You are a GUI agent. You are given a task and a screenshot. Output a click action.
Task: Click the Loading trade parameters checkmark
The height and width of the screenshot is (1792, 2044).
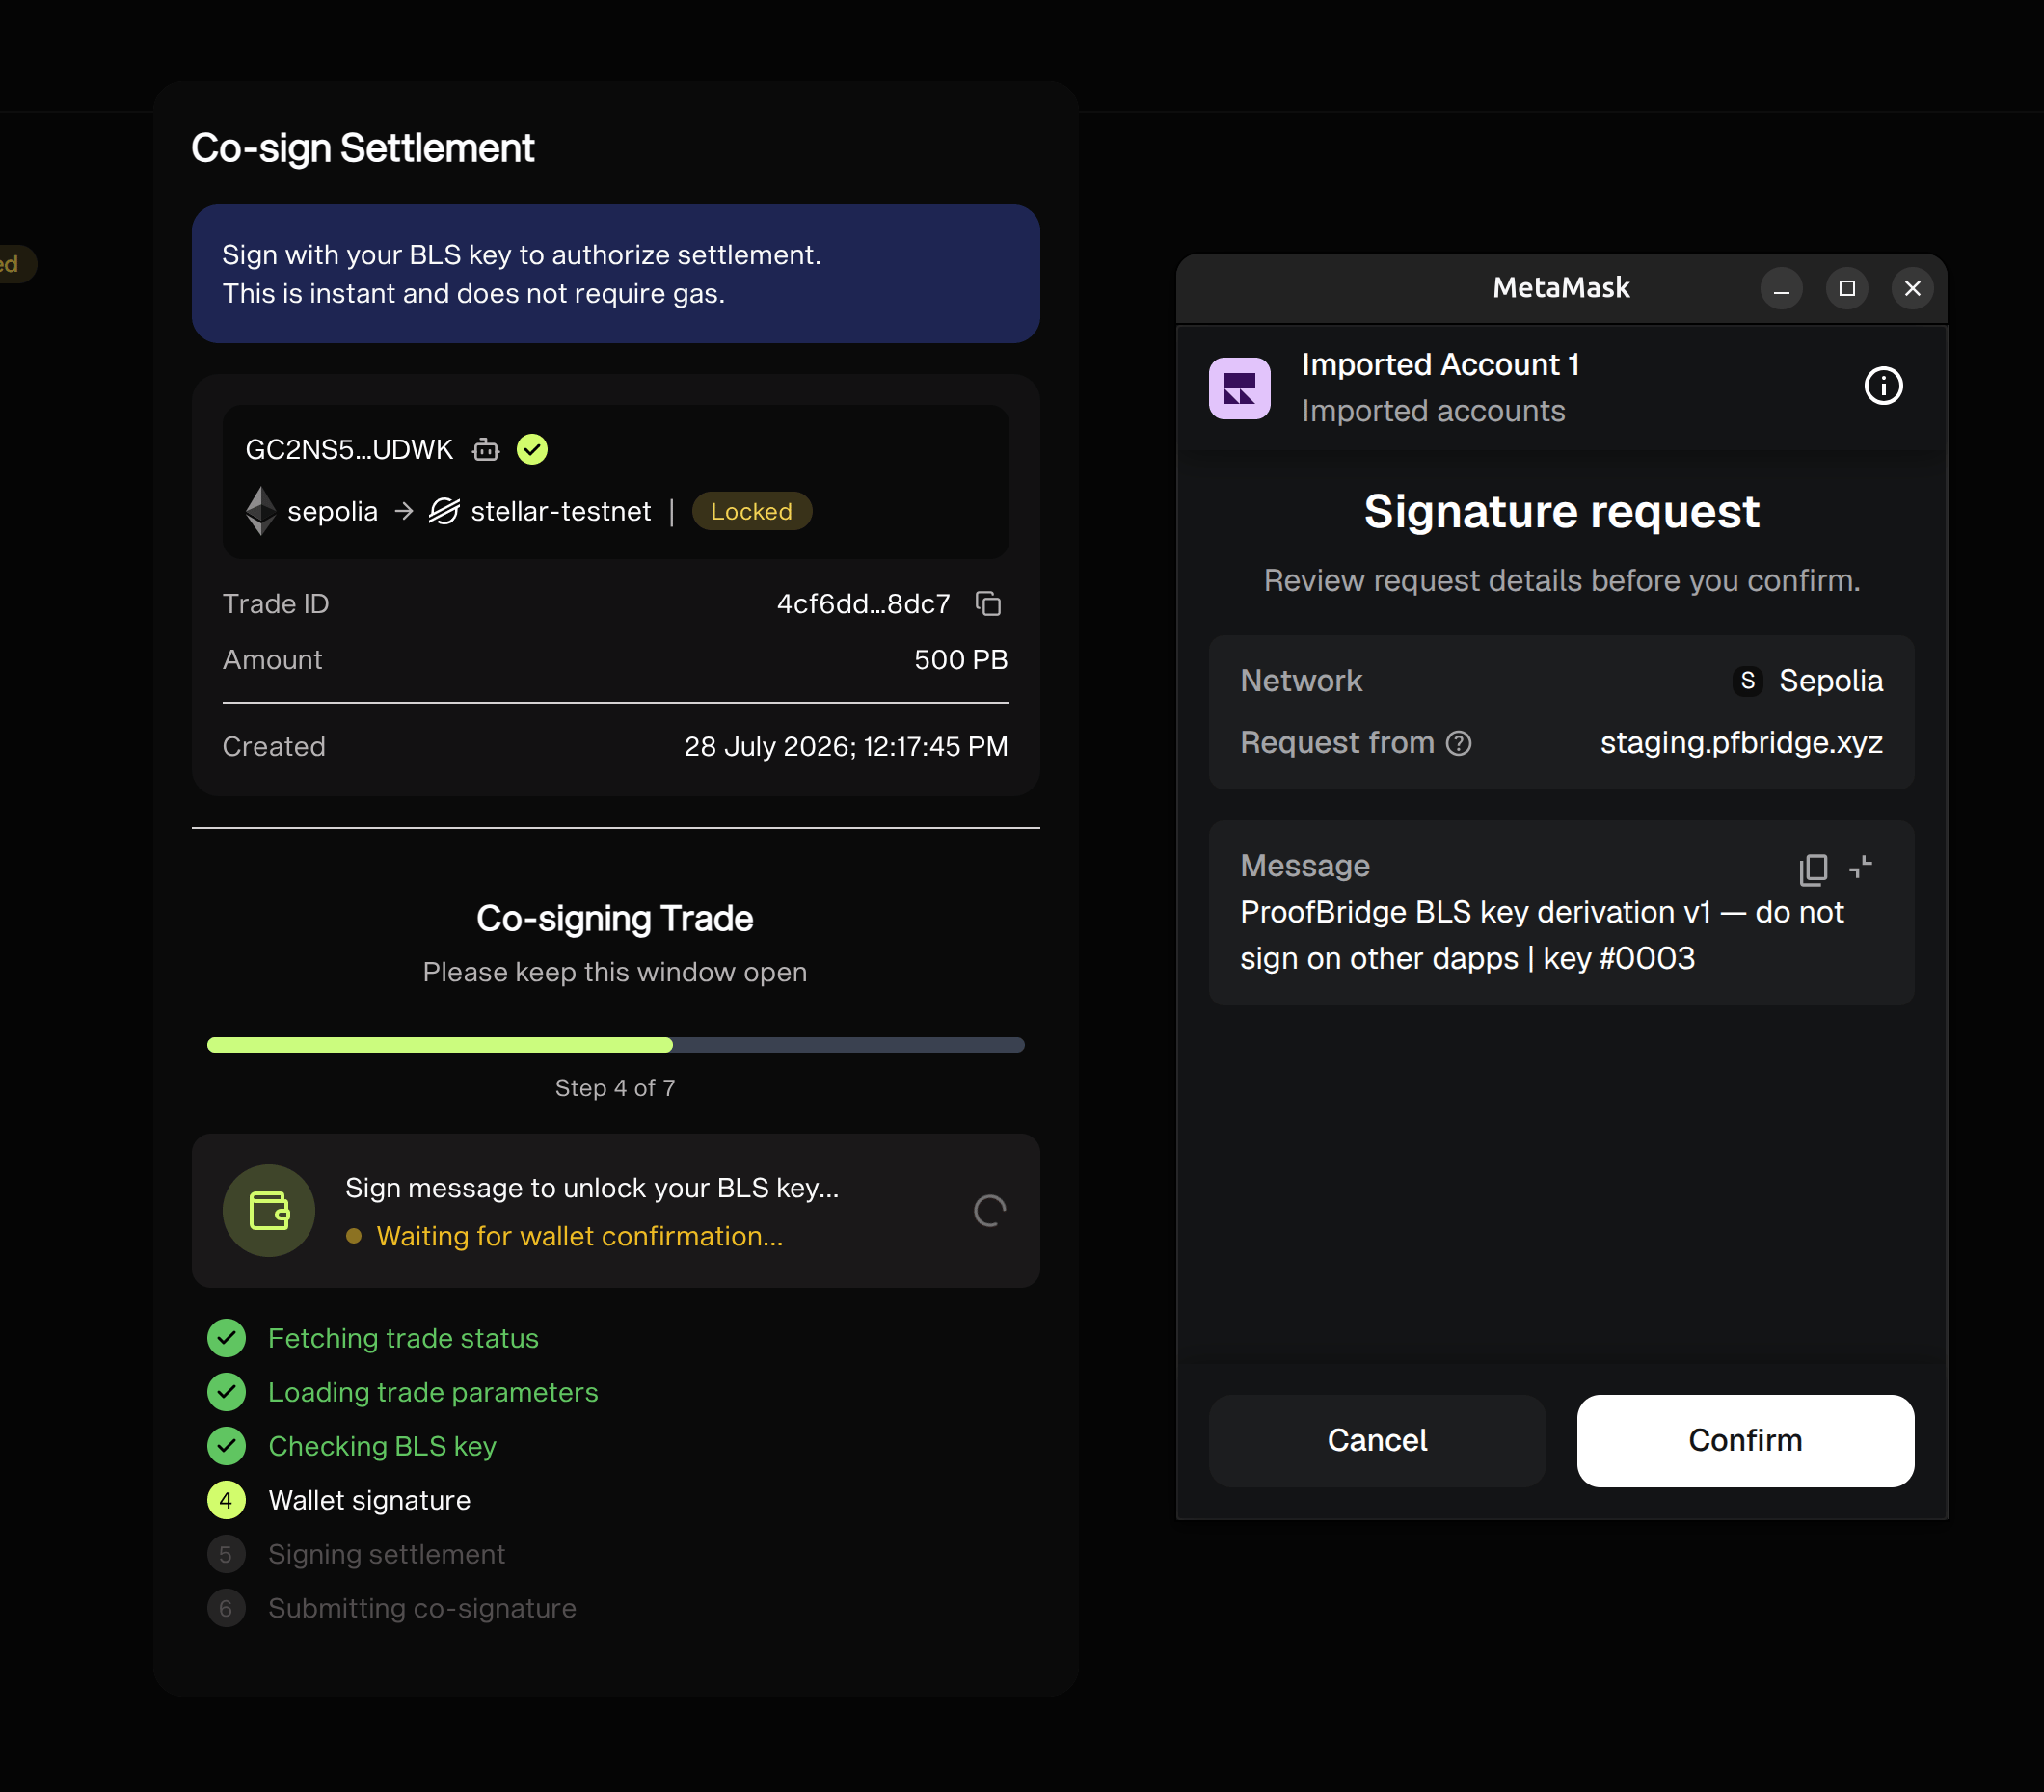pyautogui.click(x=227, y=1392)
